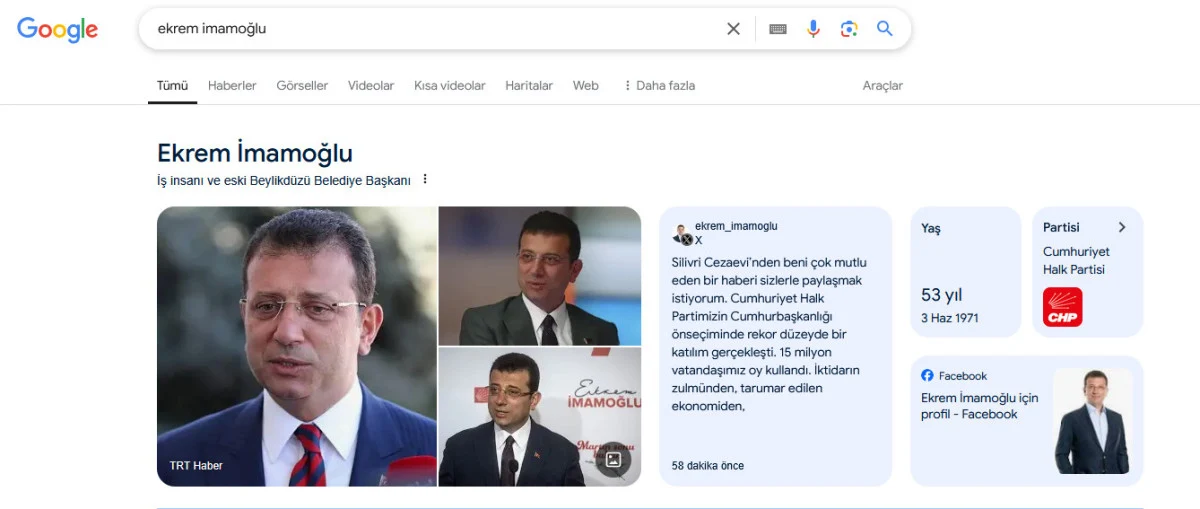1200x509 pixels.
Task: Click the search input field
Action: tap(436, 29)
